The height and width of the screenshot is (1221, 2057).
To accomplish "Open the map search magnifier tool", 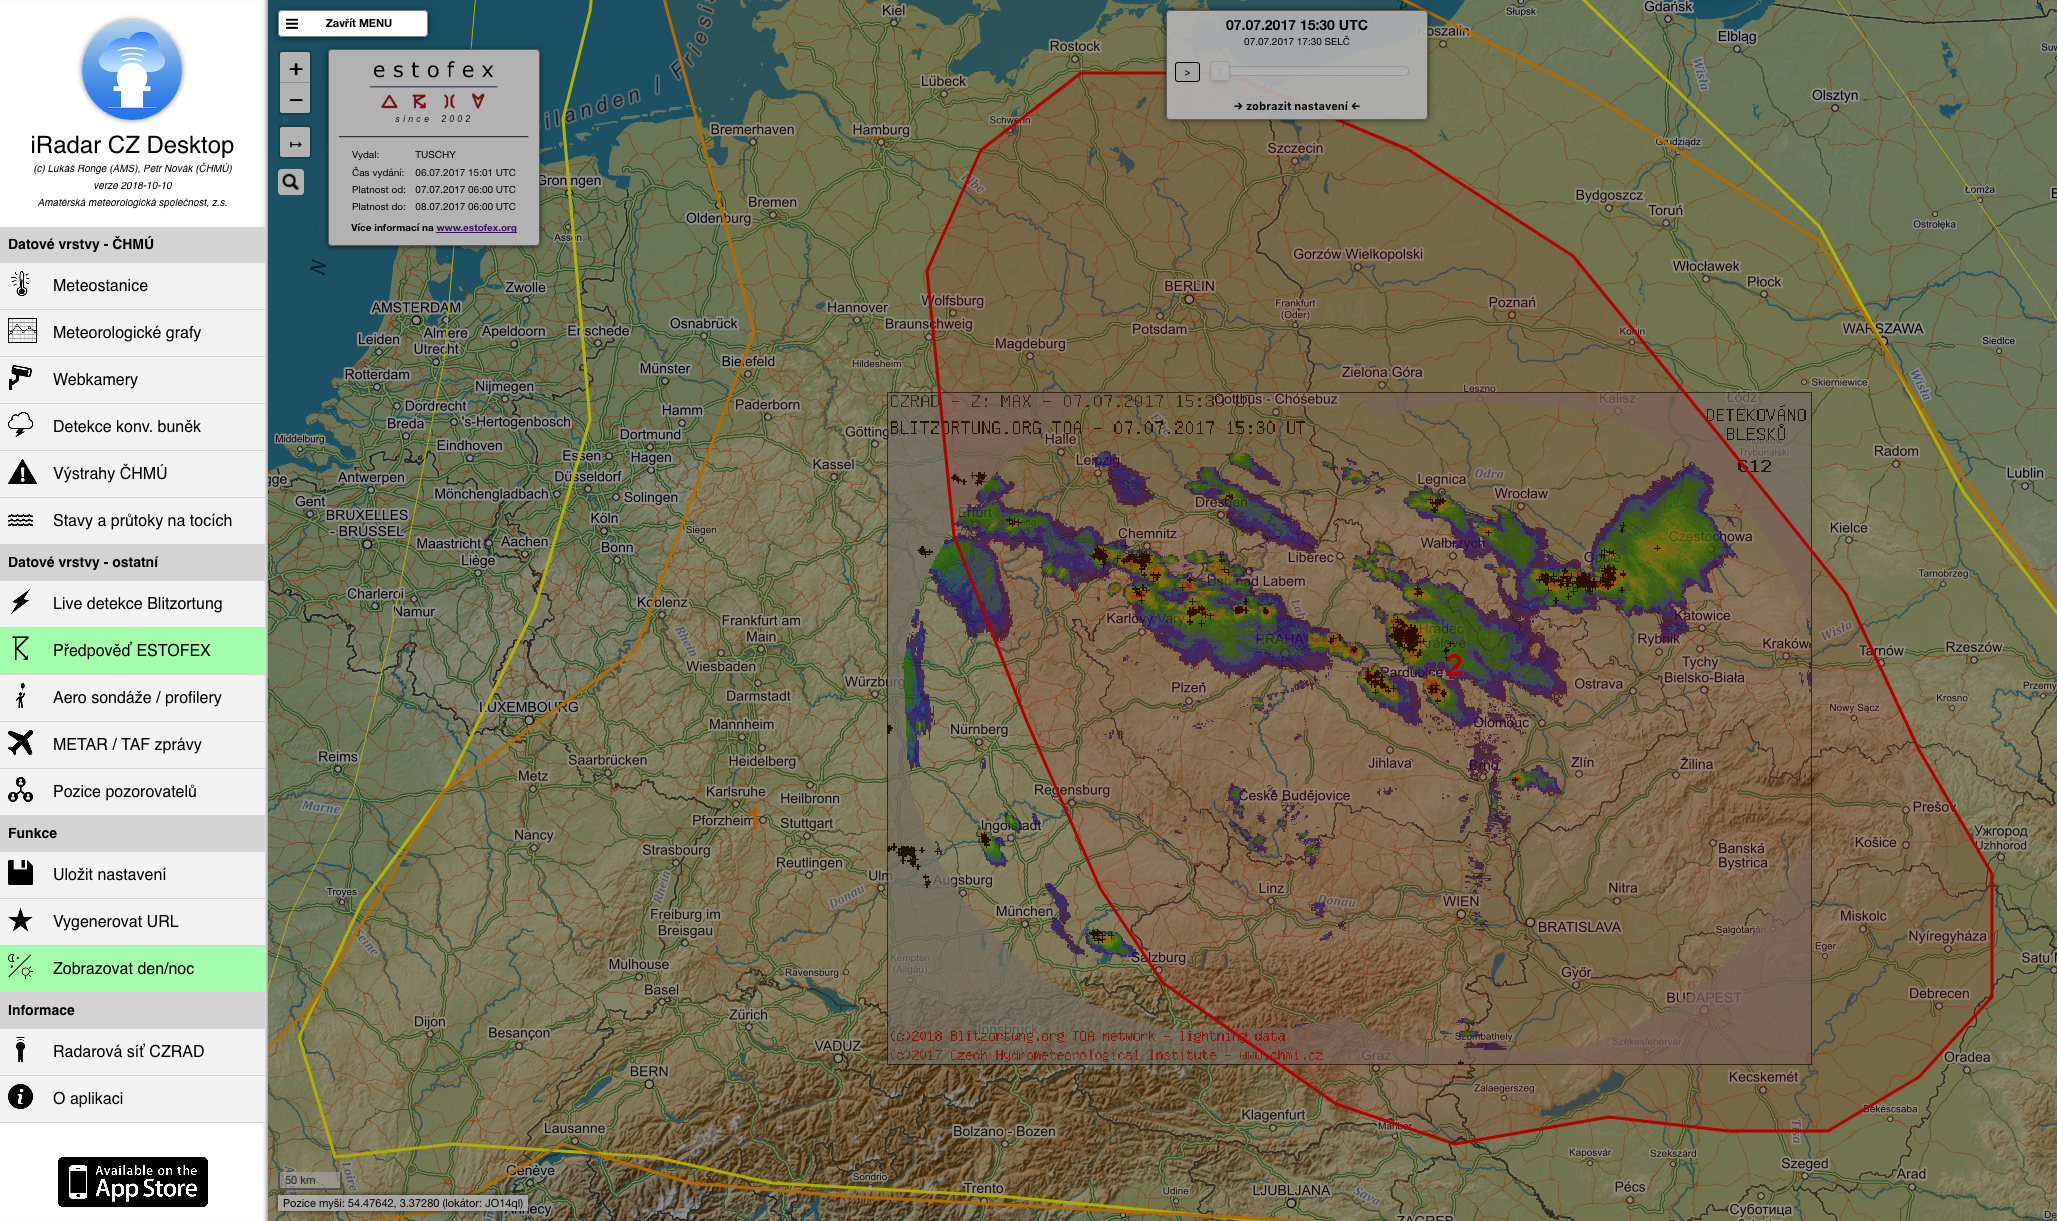I will tap(291, 182).
